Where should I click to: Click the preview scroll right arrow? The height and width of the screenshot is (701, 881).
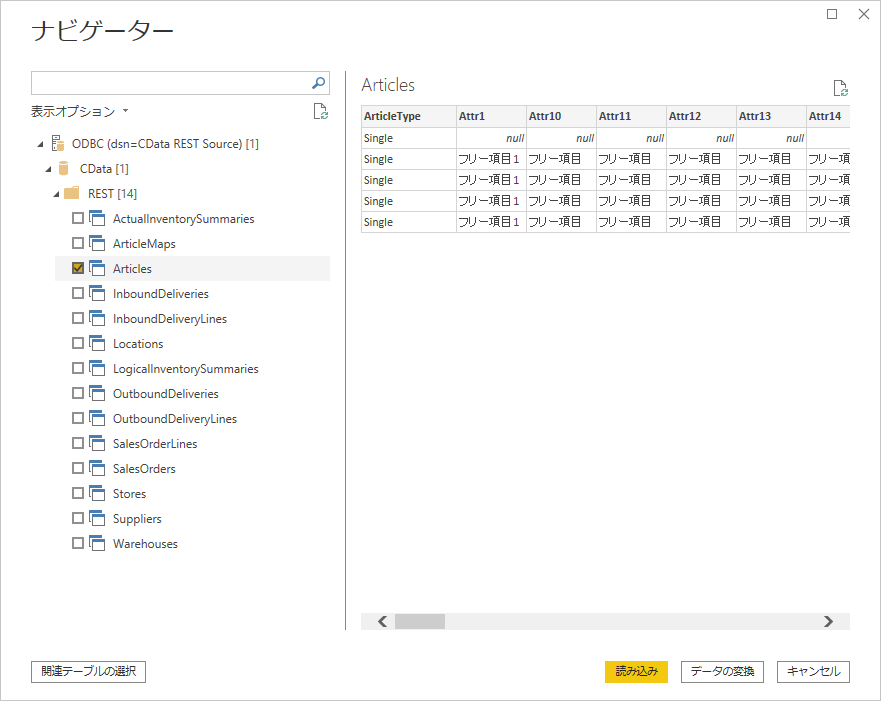828,621
